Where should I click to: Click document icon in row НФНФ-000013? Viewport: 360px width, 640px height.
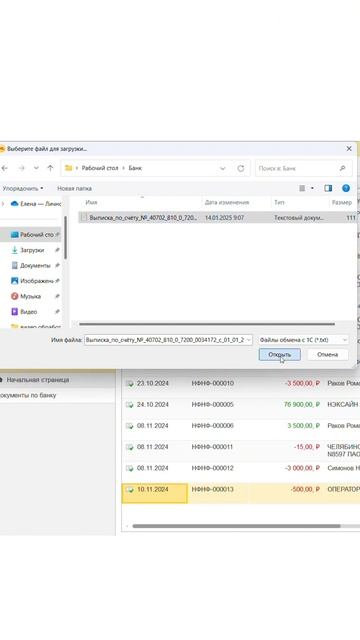[129, 489]
